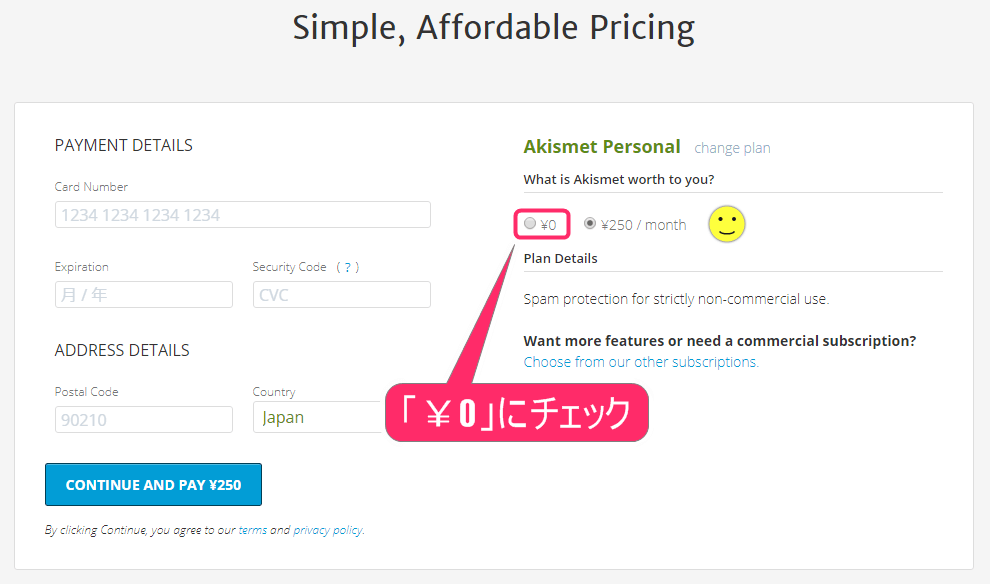Select the ¥0 radio button
This screenshot has width=990, height=584.
(x=529, y=223)
